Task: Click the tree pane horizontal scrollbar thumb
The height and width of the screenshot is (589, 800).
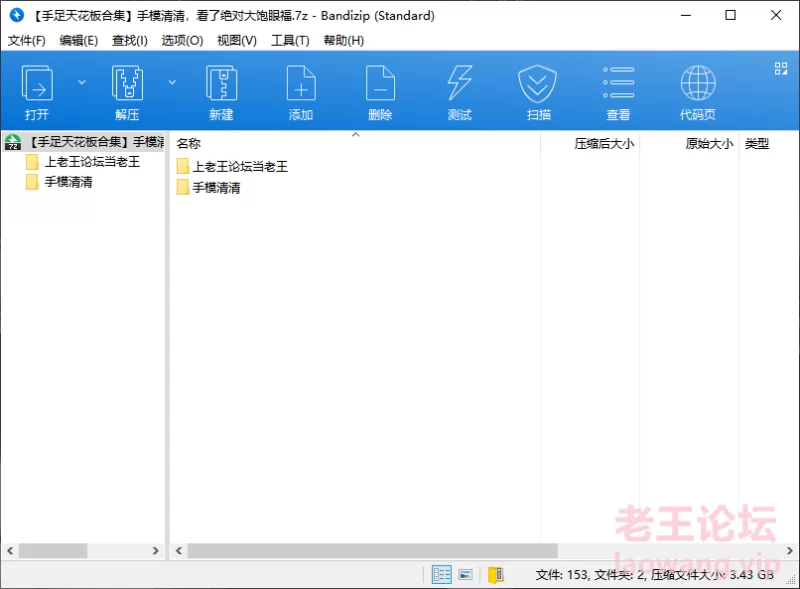Action: [x=53, y=551]
